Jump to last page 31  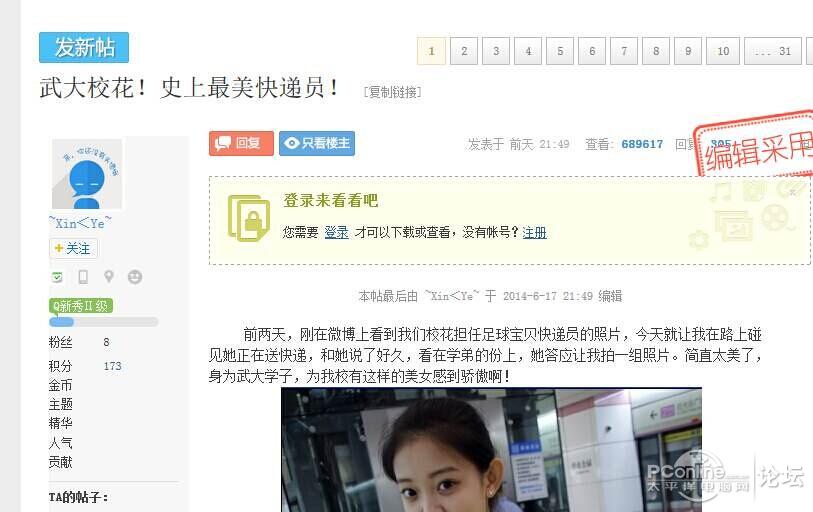pyautogui.click(x=773, y=51)
